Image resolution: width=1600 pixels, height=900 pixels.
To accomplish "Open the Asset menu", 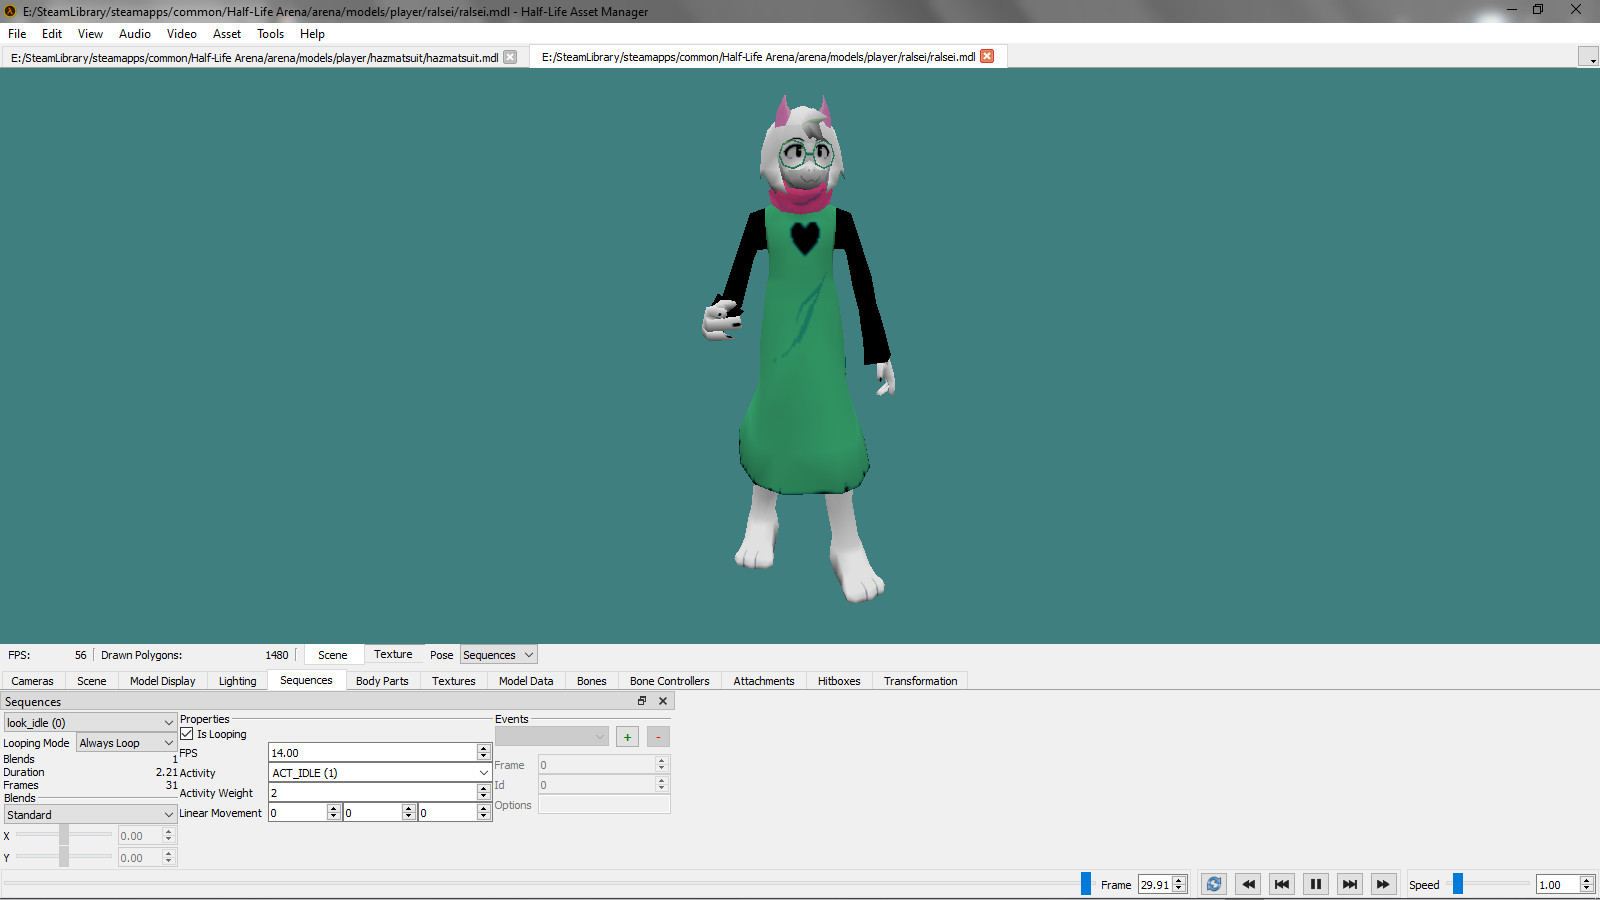I will click(x=227, y=34).
